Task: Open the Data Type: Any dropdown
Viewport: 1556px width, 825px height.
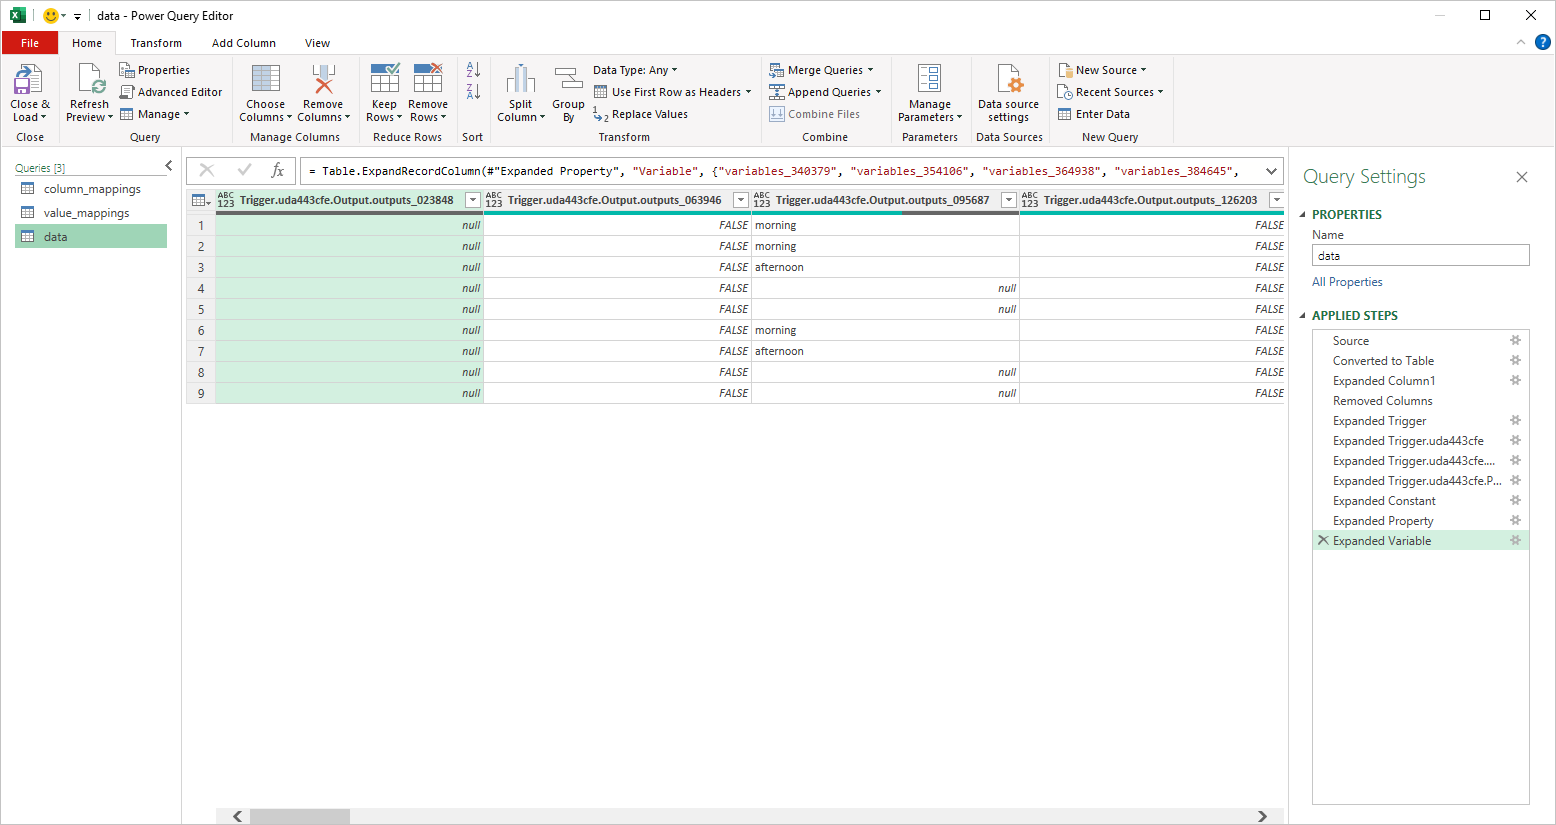Action: (x=635, y=70)
